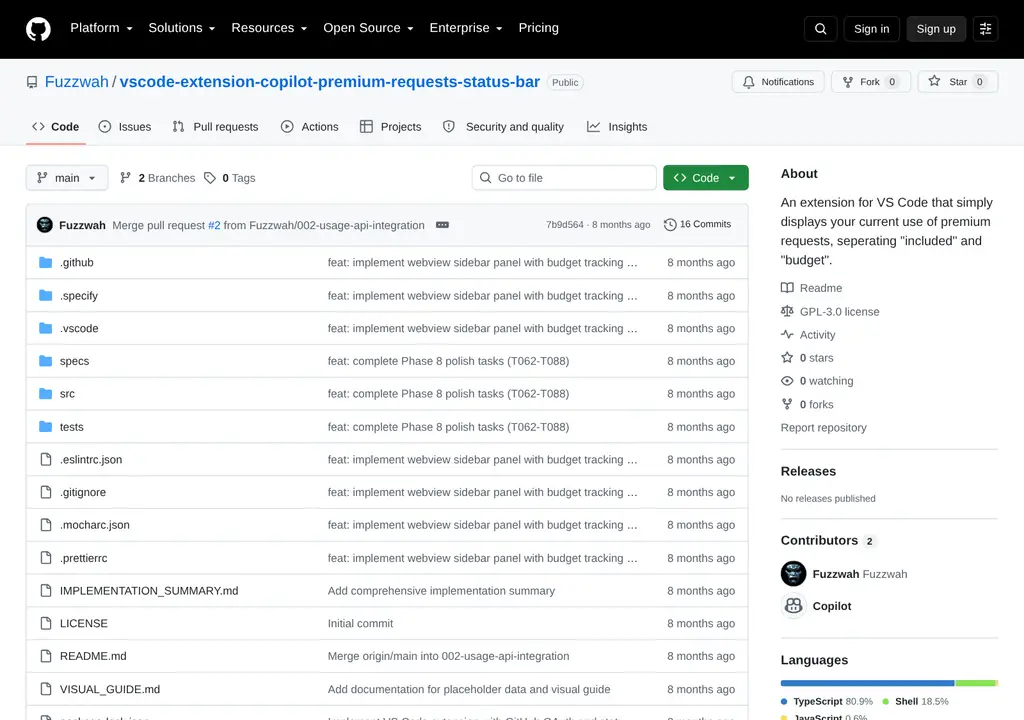Switch to Security and quality tab

pos(504,127)
